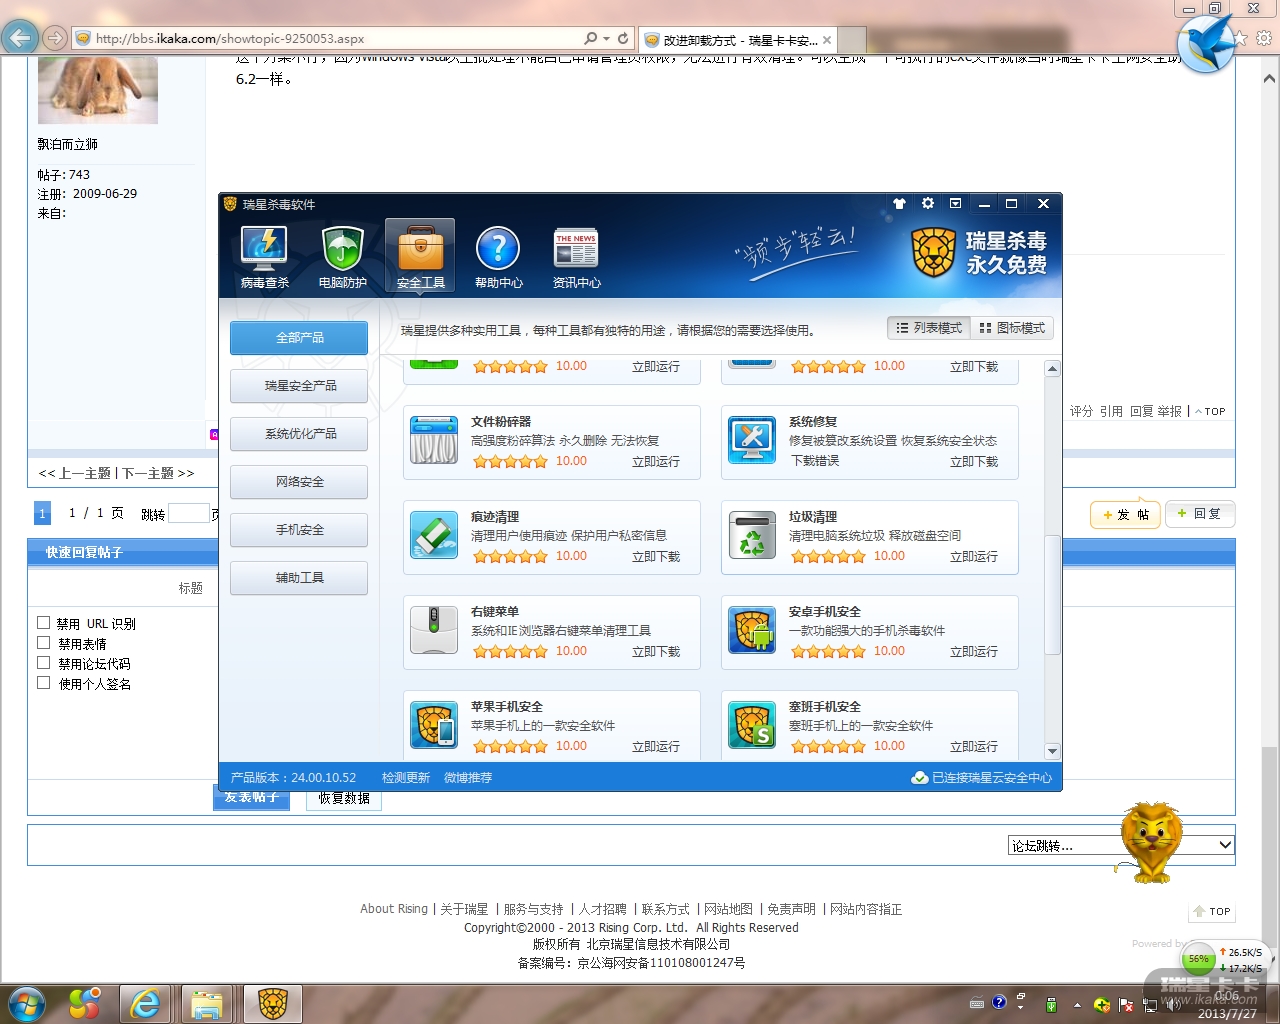Screen dimensions: 1280x1024
Task: Click 立即下载 for 系统修复
Action: 974,462
